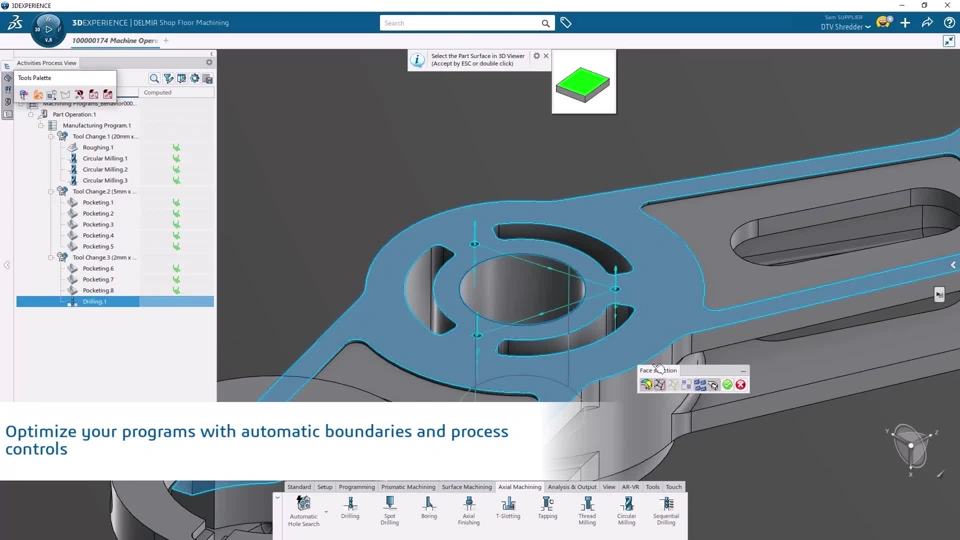960x540 pixels.
Task: Collapse Part Operation.1 node
Action: click(31, 114)
